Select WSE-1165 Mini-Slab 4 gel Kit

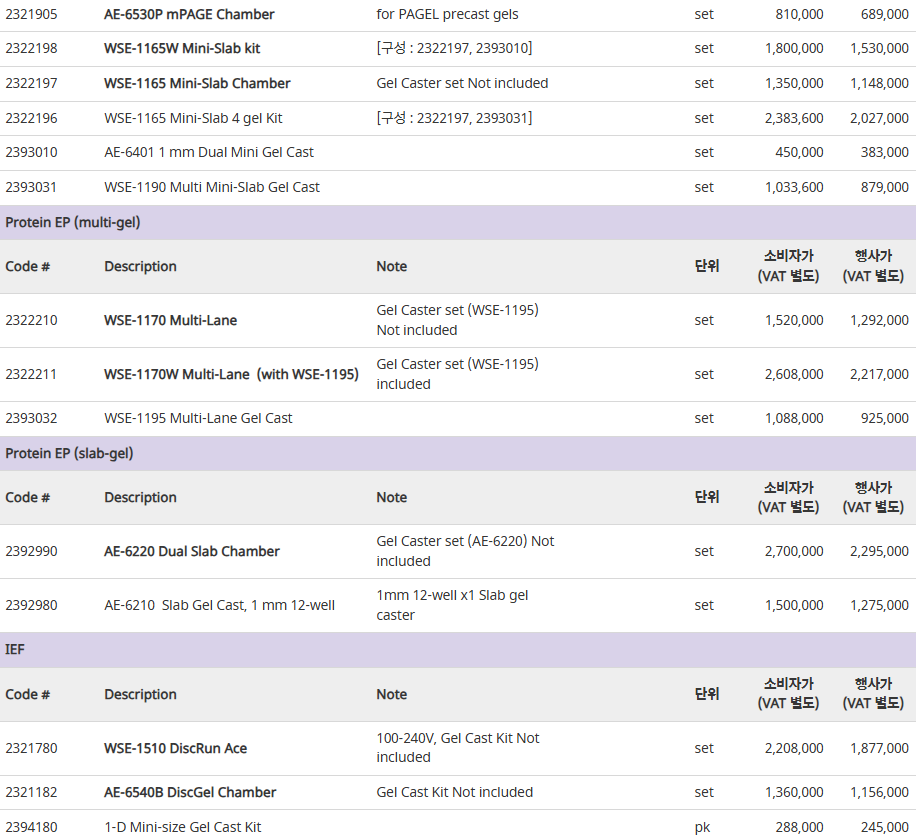pos(193,118)
